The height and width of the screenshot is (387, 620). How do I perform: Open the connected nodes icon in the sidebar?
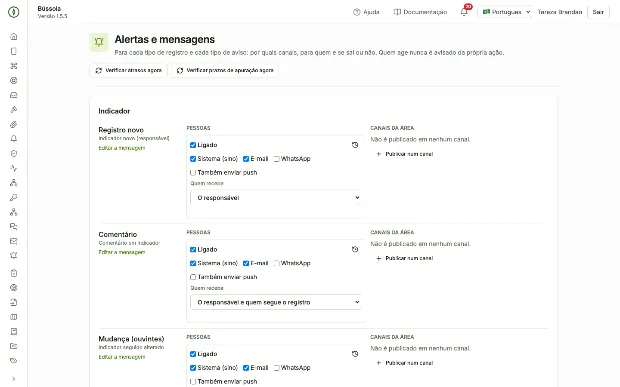[13, 212]
